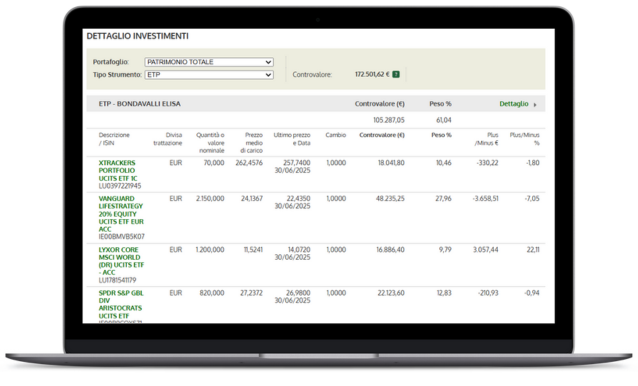Select Lyxor controvalore 16.886,40
638x386 pixels.
[390, 250]
